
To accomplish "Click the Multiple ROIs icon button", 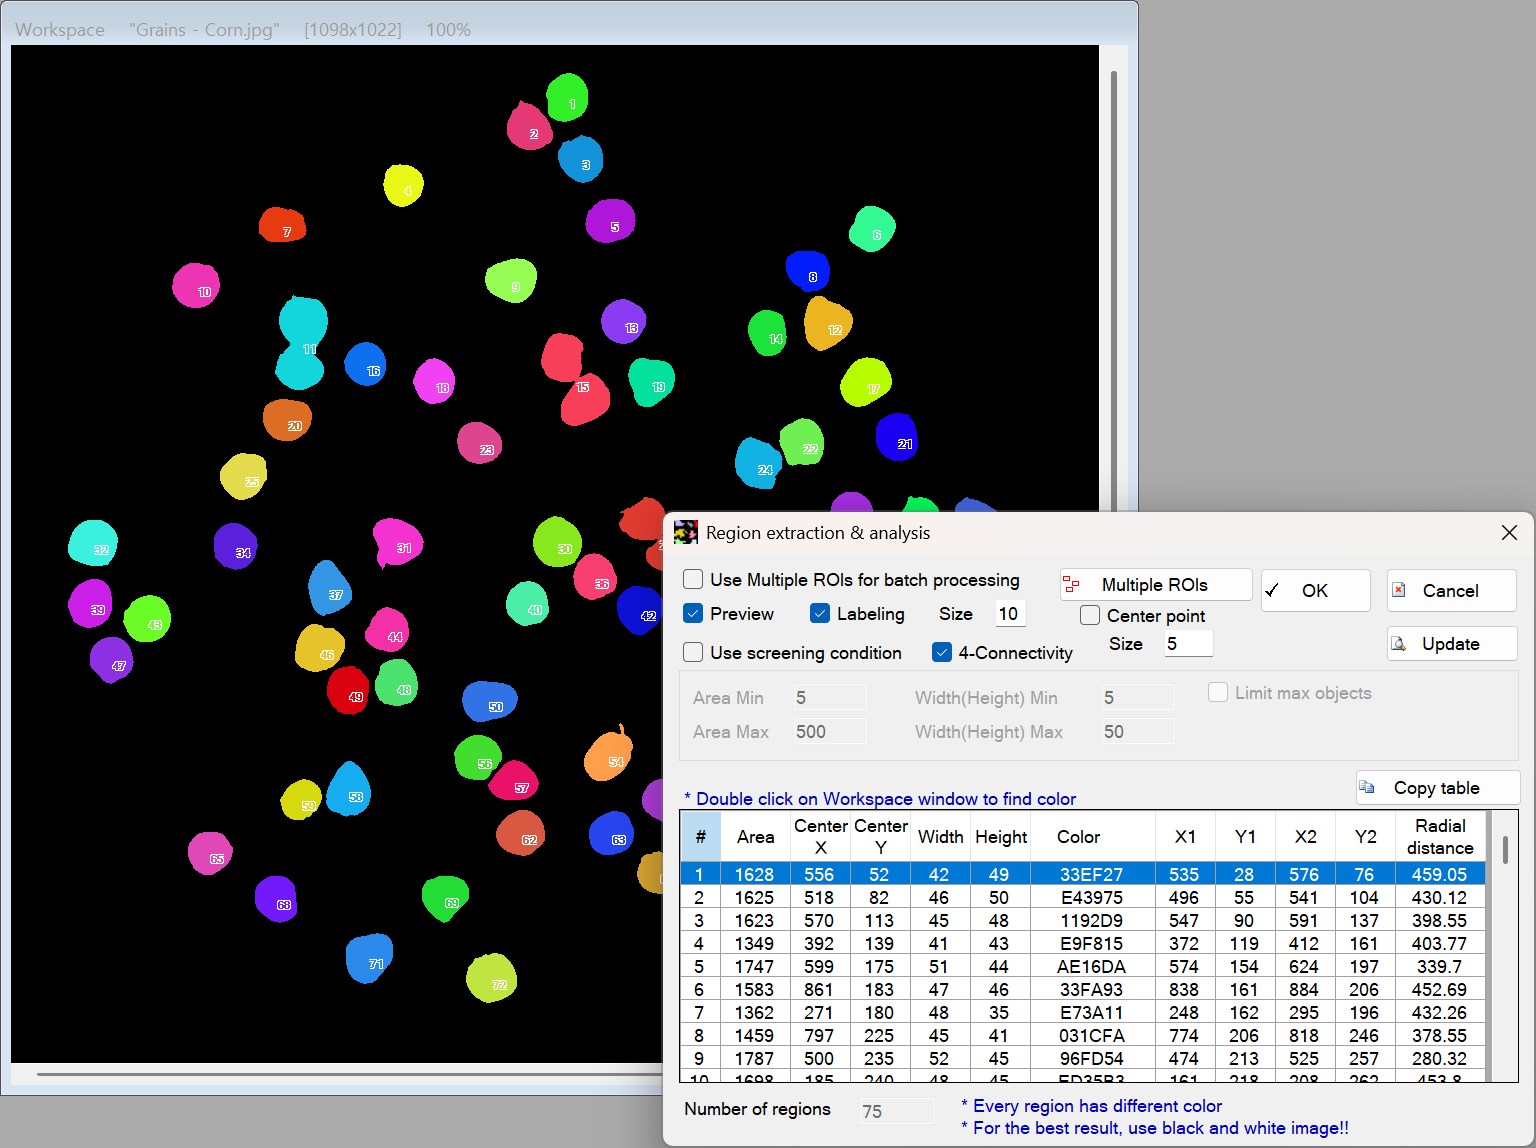I will (x=1155, y=585).
